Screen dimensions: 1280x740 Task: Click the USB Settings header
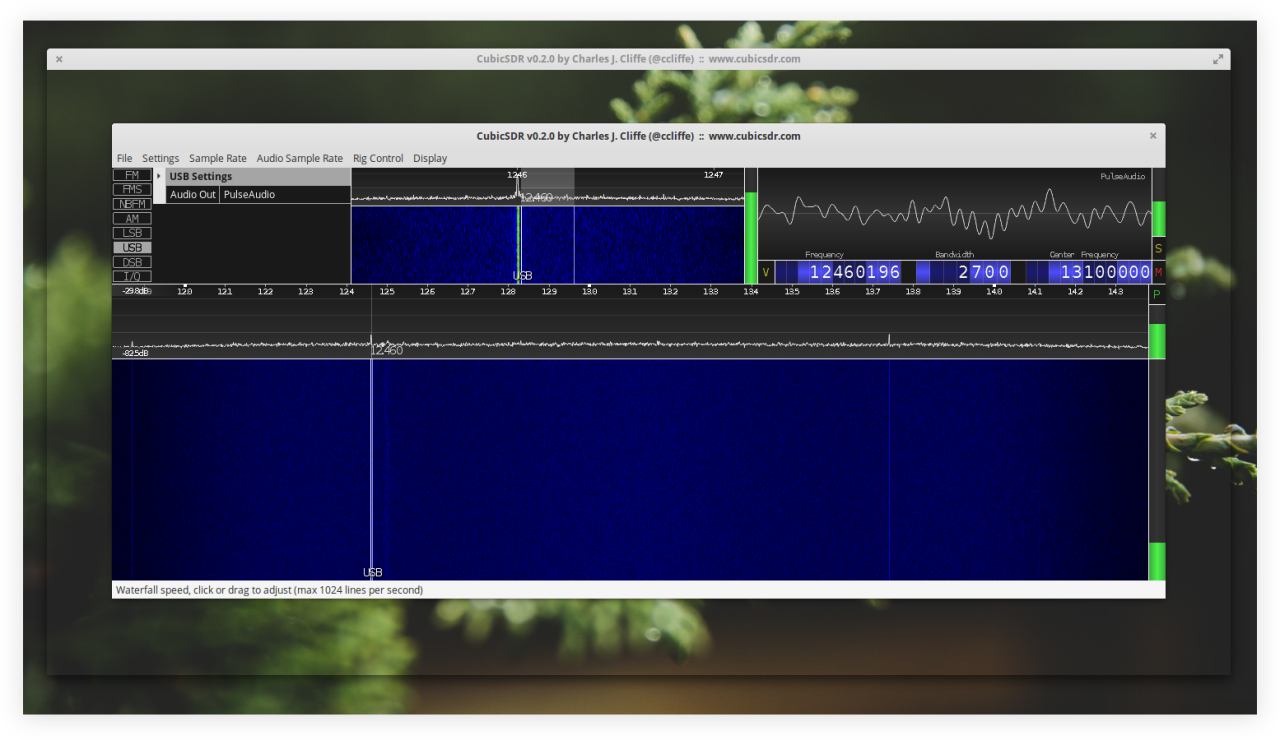click(x=258, y=176)
